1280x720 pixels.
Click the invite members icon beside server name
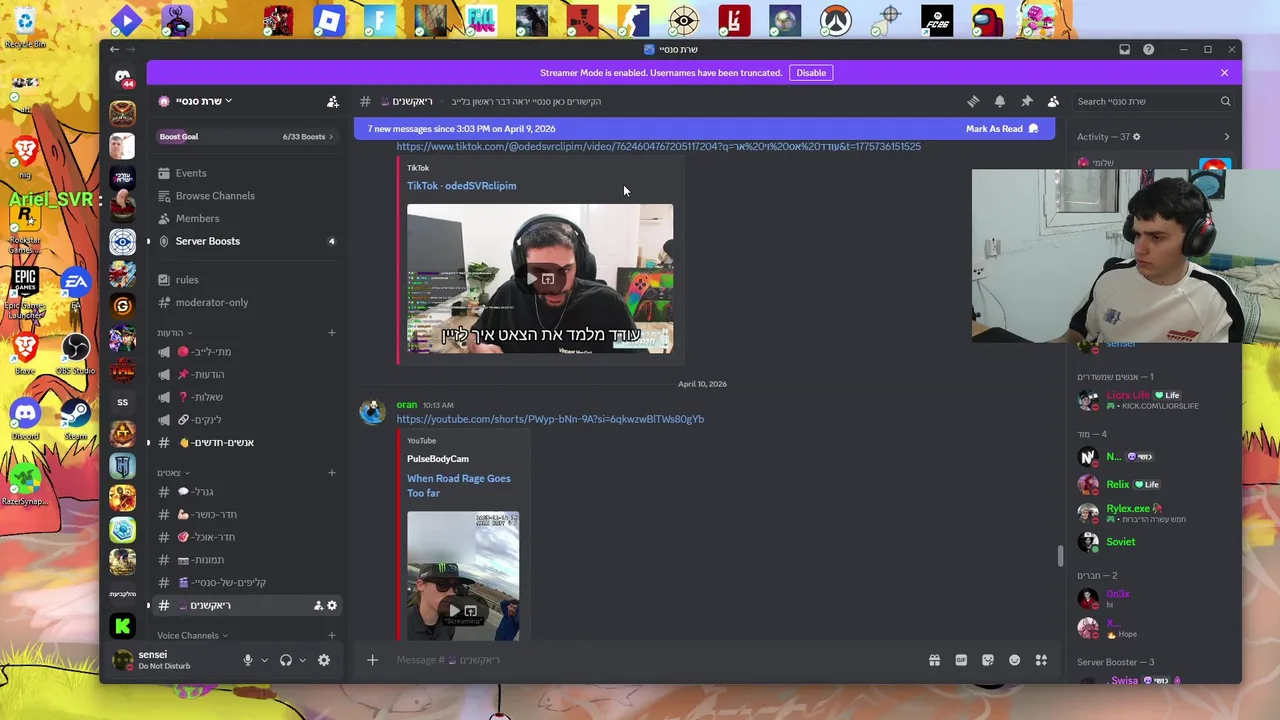333,101
